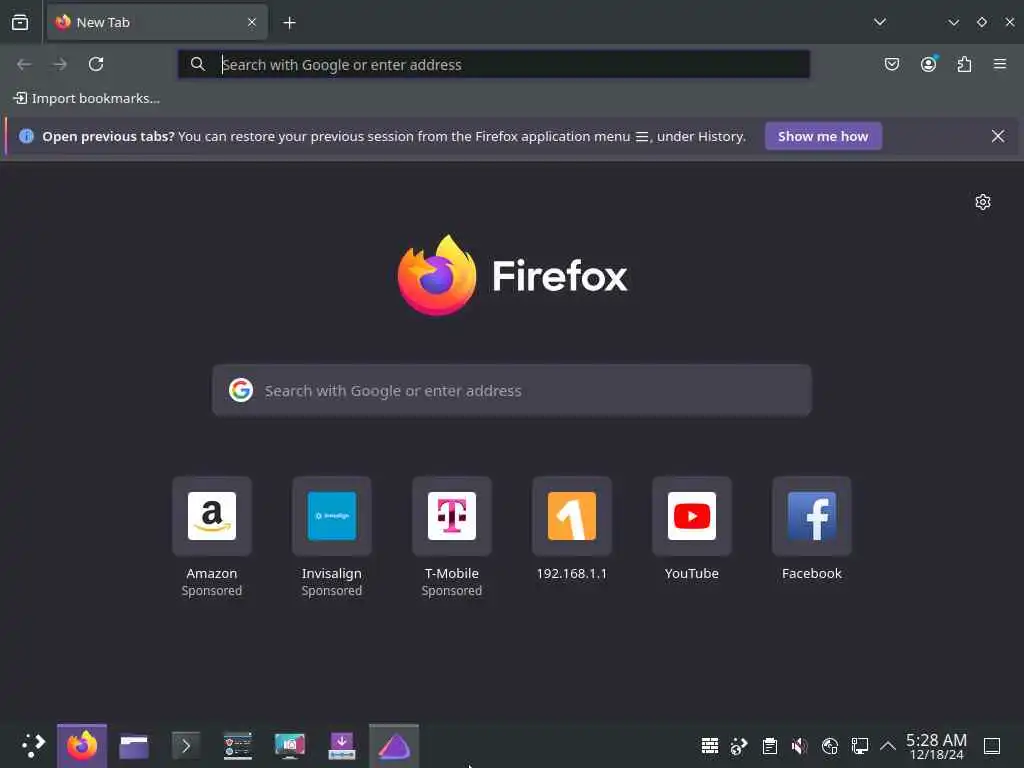The height and width of the screenshot is (768, 1024).
Task: Open the download installer taskbar icon
Action: (x=342, y=746)
